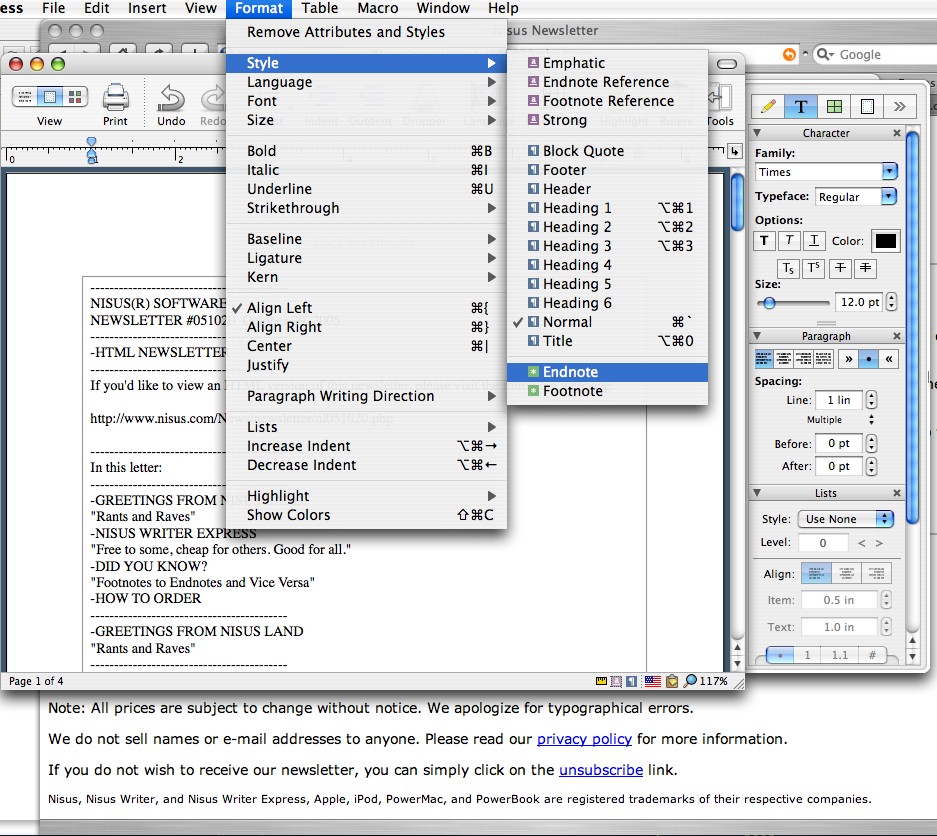Image resolution: width=937 pixels, height=836 pixels.
Task: Select the pencil tab in the palette
Action: 768,106
